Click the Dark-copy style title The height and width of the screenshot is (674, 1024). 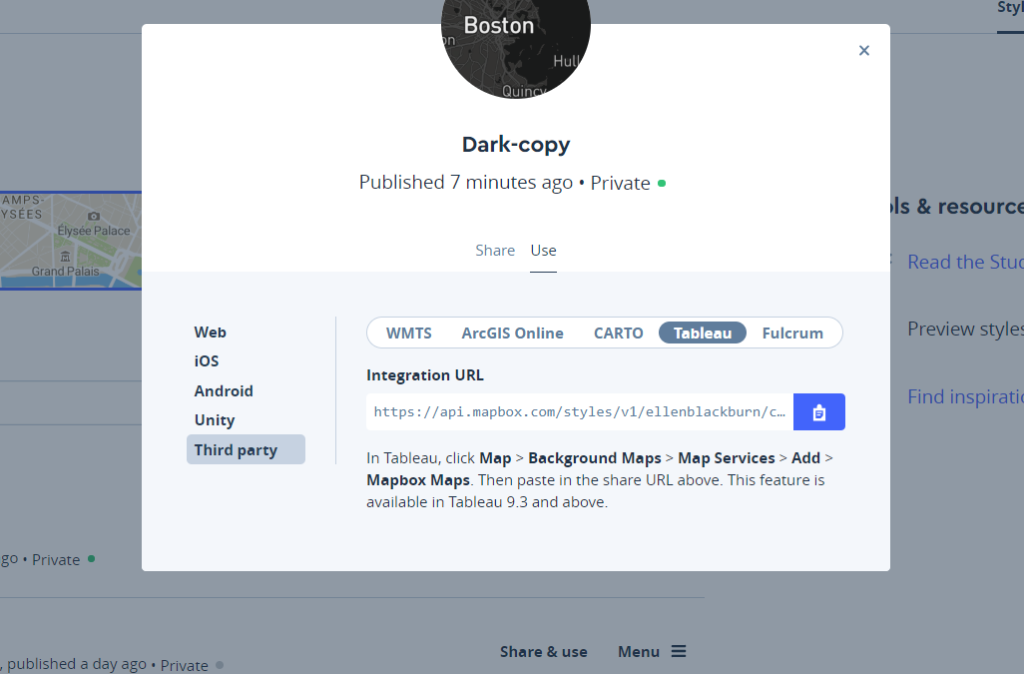click(x=516, y=144)
